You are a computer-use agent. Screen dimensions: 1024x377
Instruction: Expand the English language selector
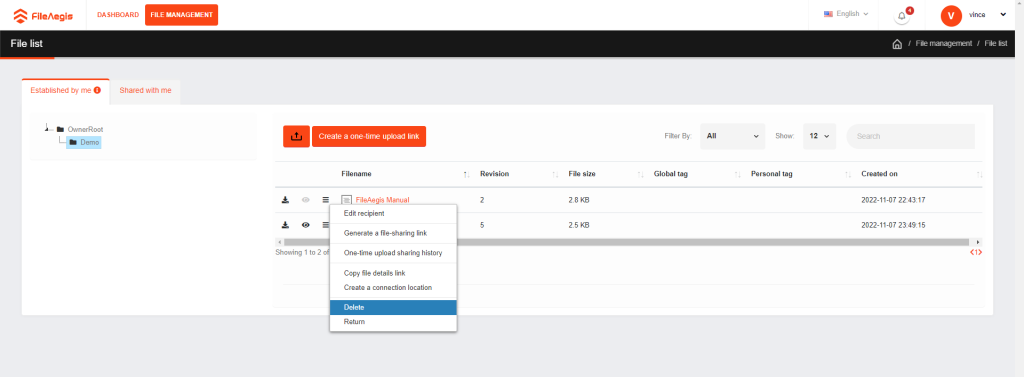pos(846,14)
